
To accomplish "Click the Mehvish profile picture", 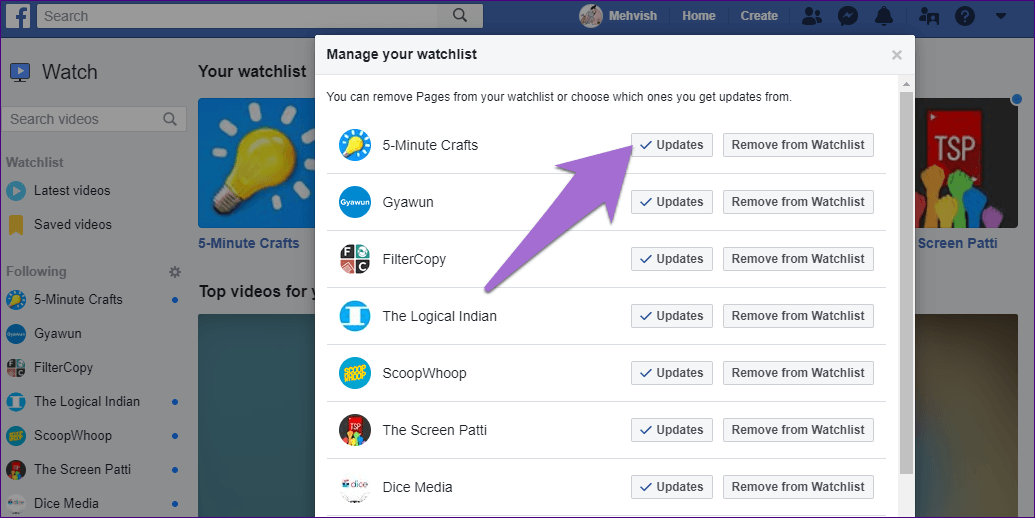I will [591, 16].
